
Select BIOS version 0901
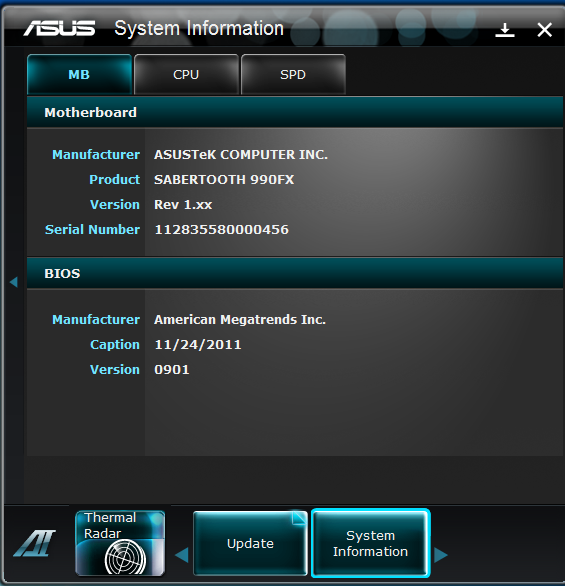172,370
